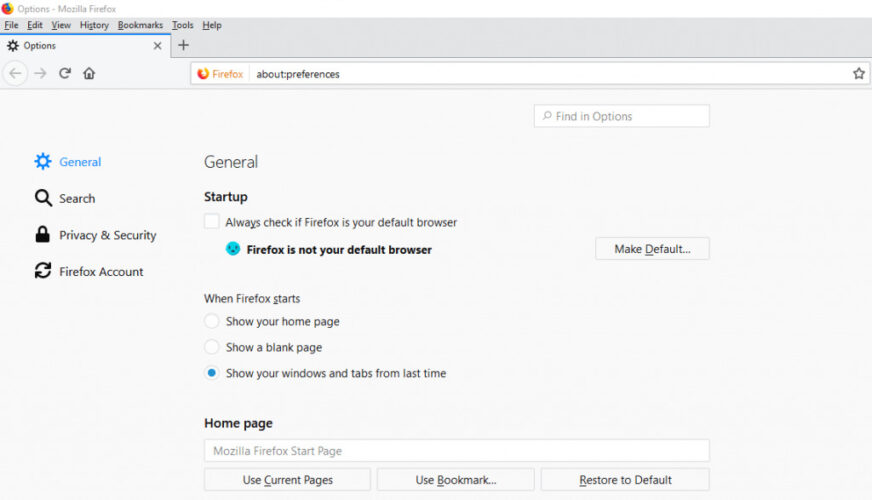Open the Search settings label

pos(77,199)
